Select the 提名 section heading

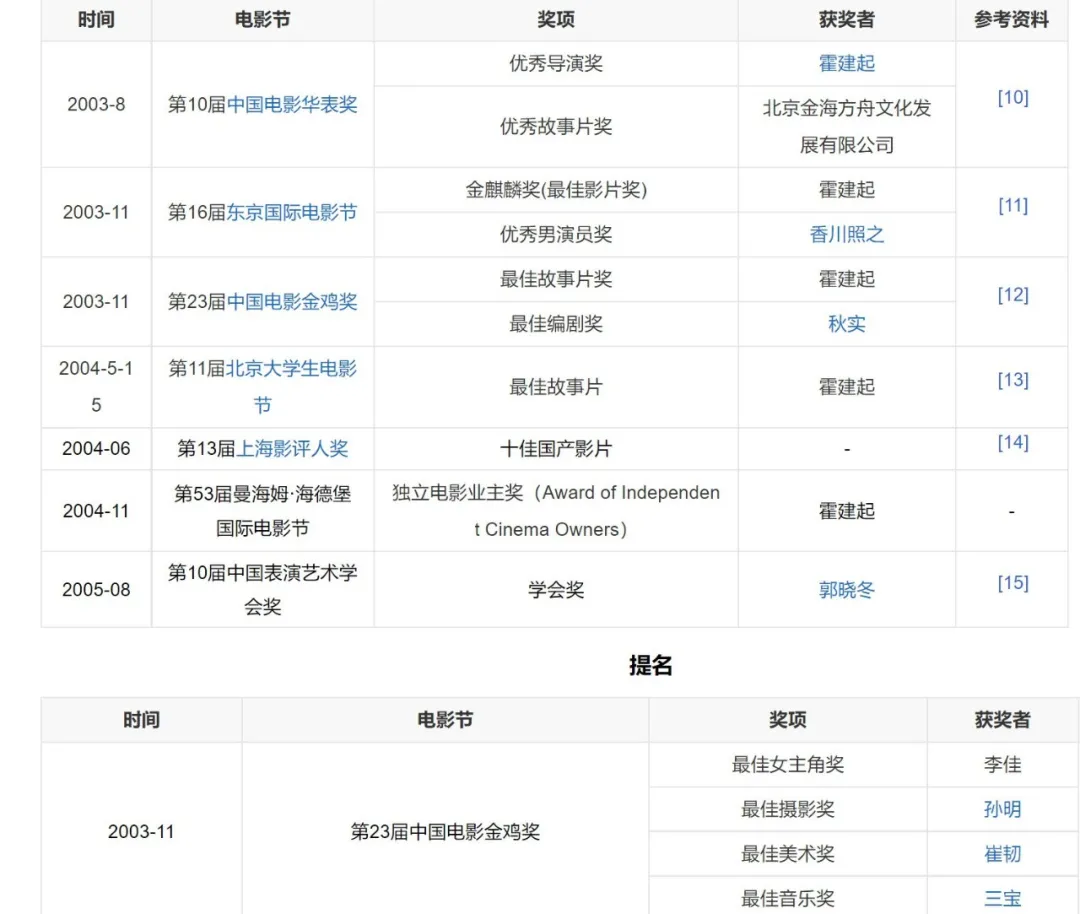click(x=650, y=665)
